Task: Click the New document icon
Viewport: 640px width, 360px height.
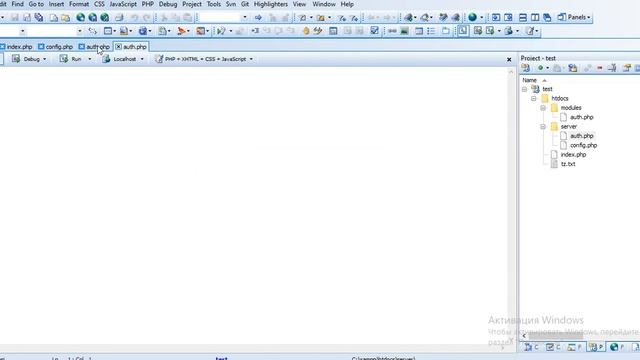Action: [53, 17]
